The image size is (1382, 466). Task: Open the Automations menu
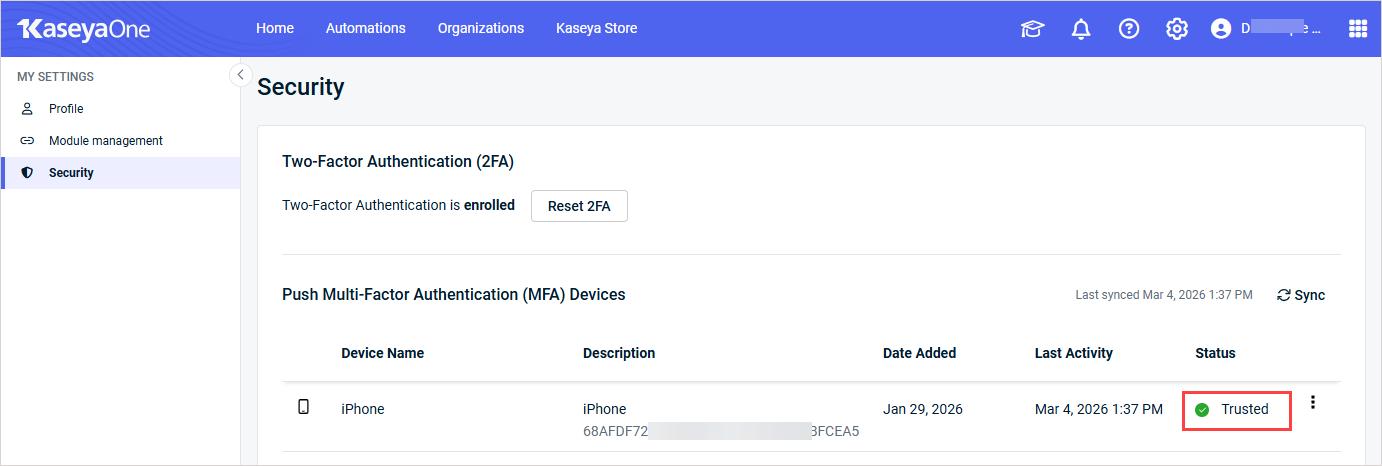coord(366,28)
